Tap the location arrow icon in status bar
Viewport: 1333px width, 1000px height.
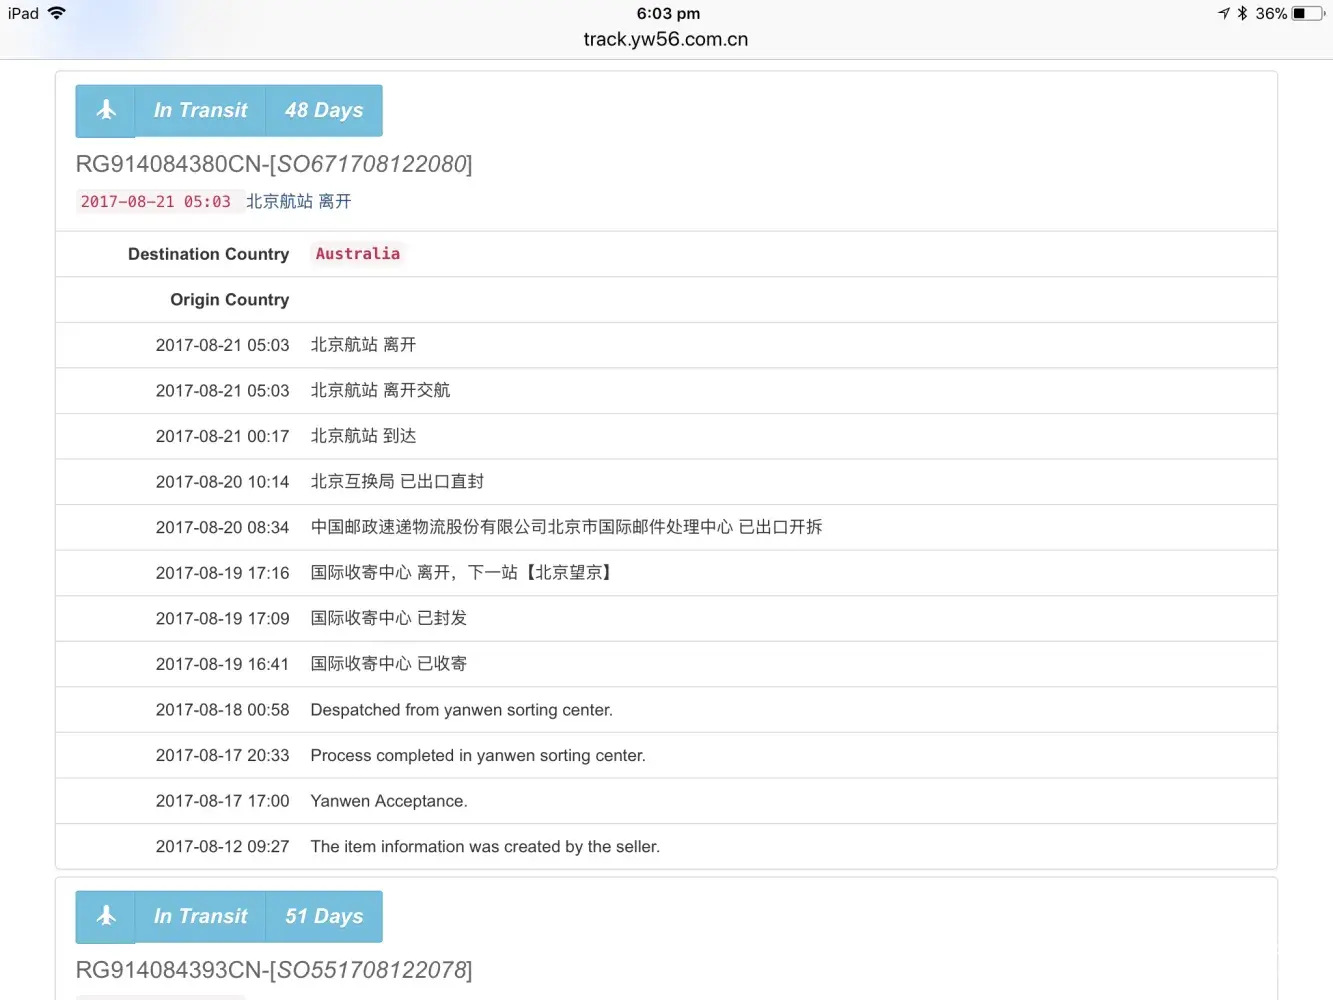[x=1224, y=13]
